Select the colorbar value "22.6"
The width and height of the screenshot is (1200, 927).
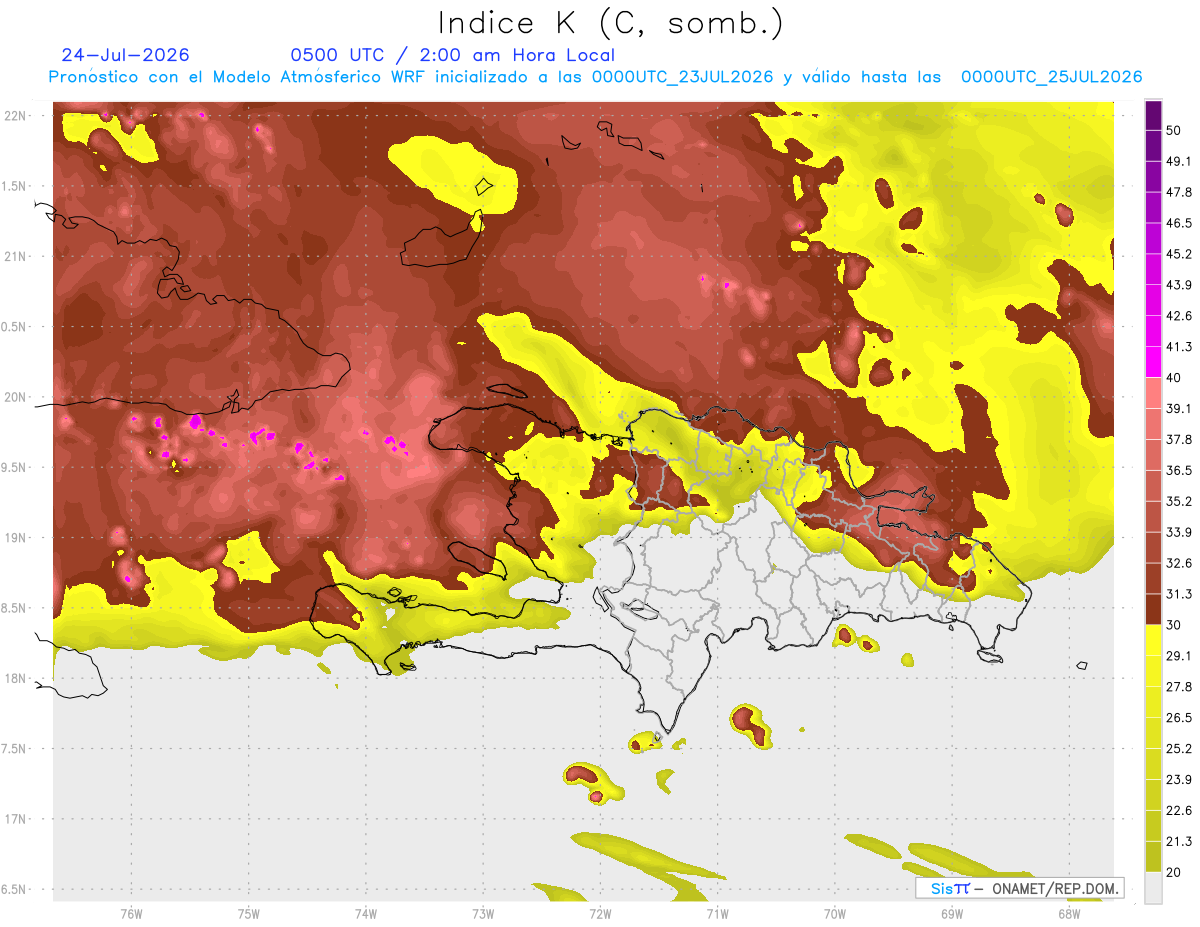[1179, 810]
